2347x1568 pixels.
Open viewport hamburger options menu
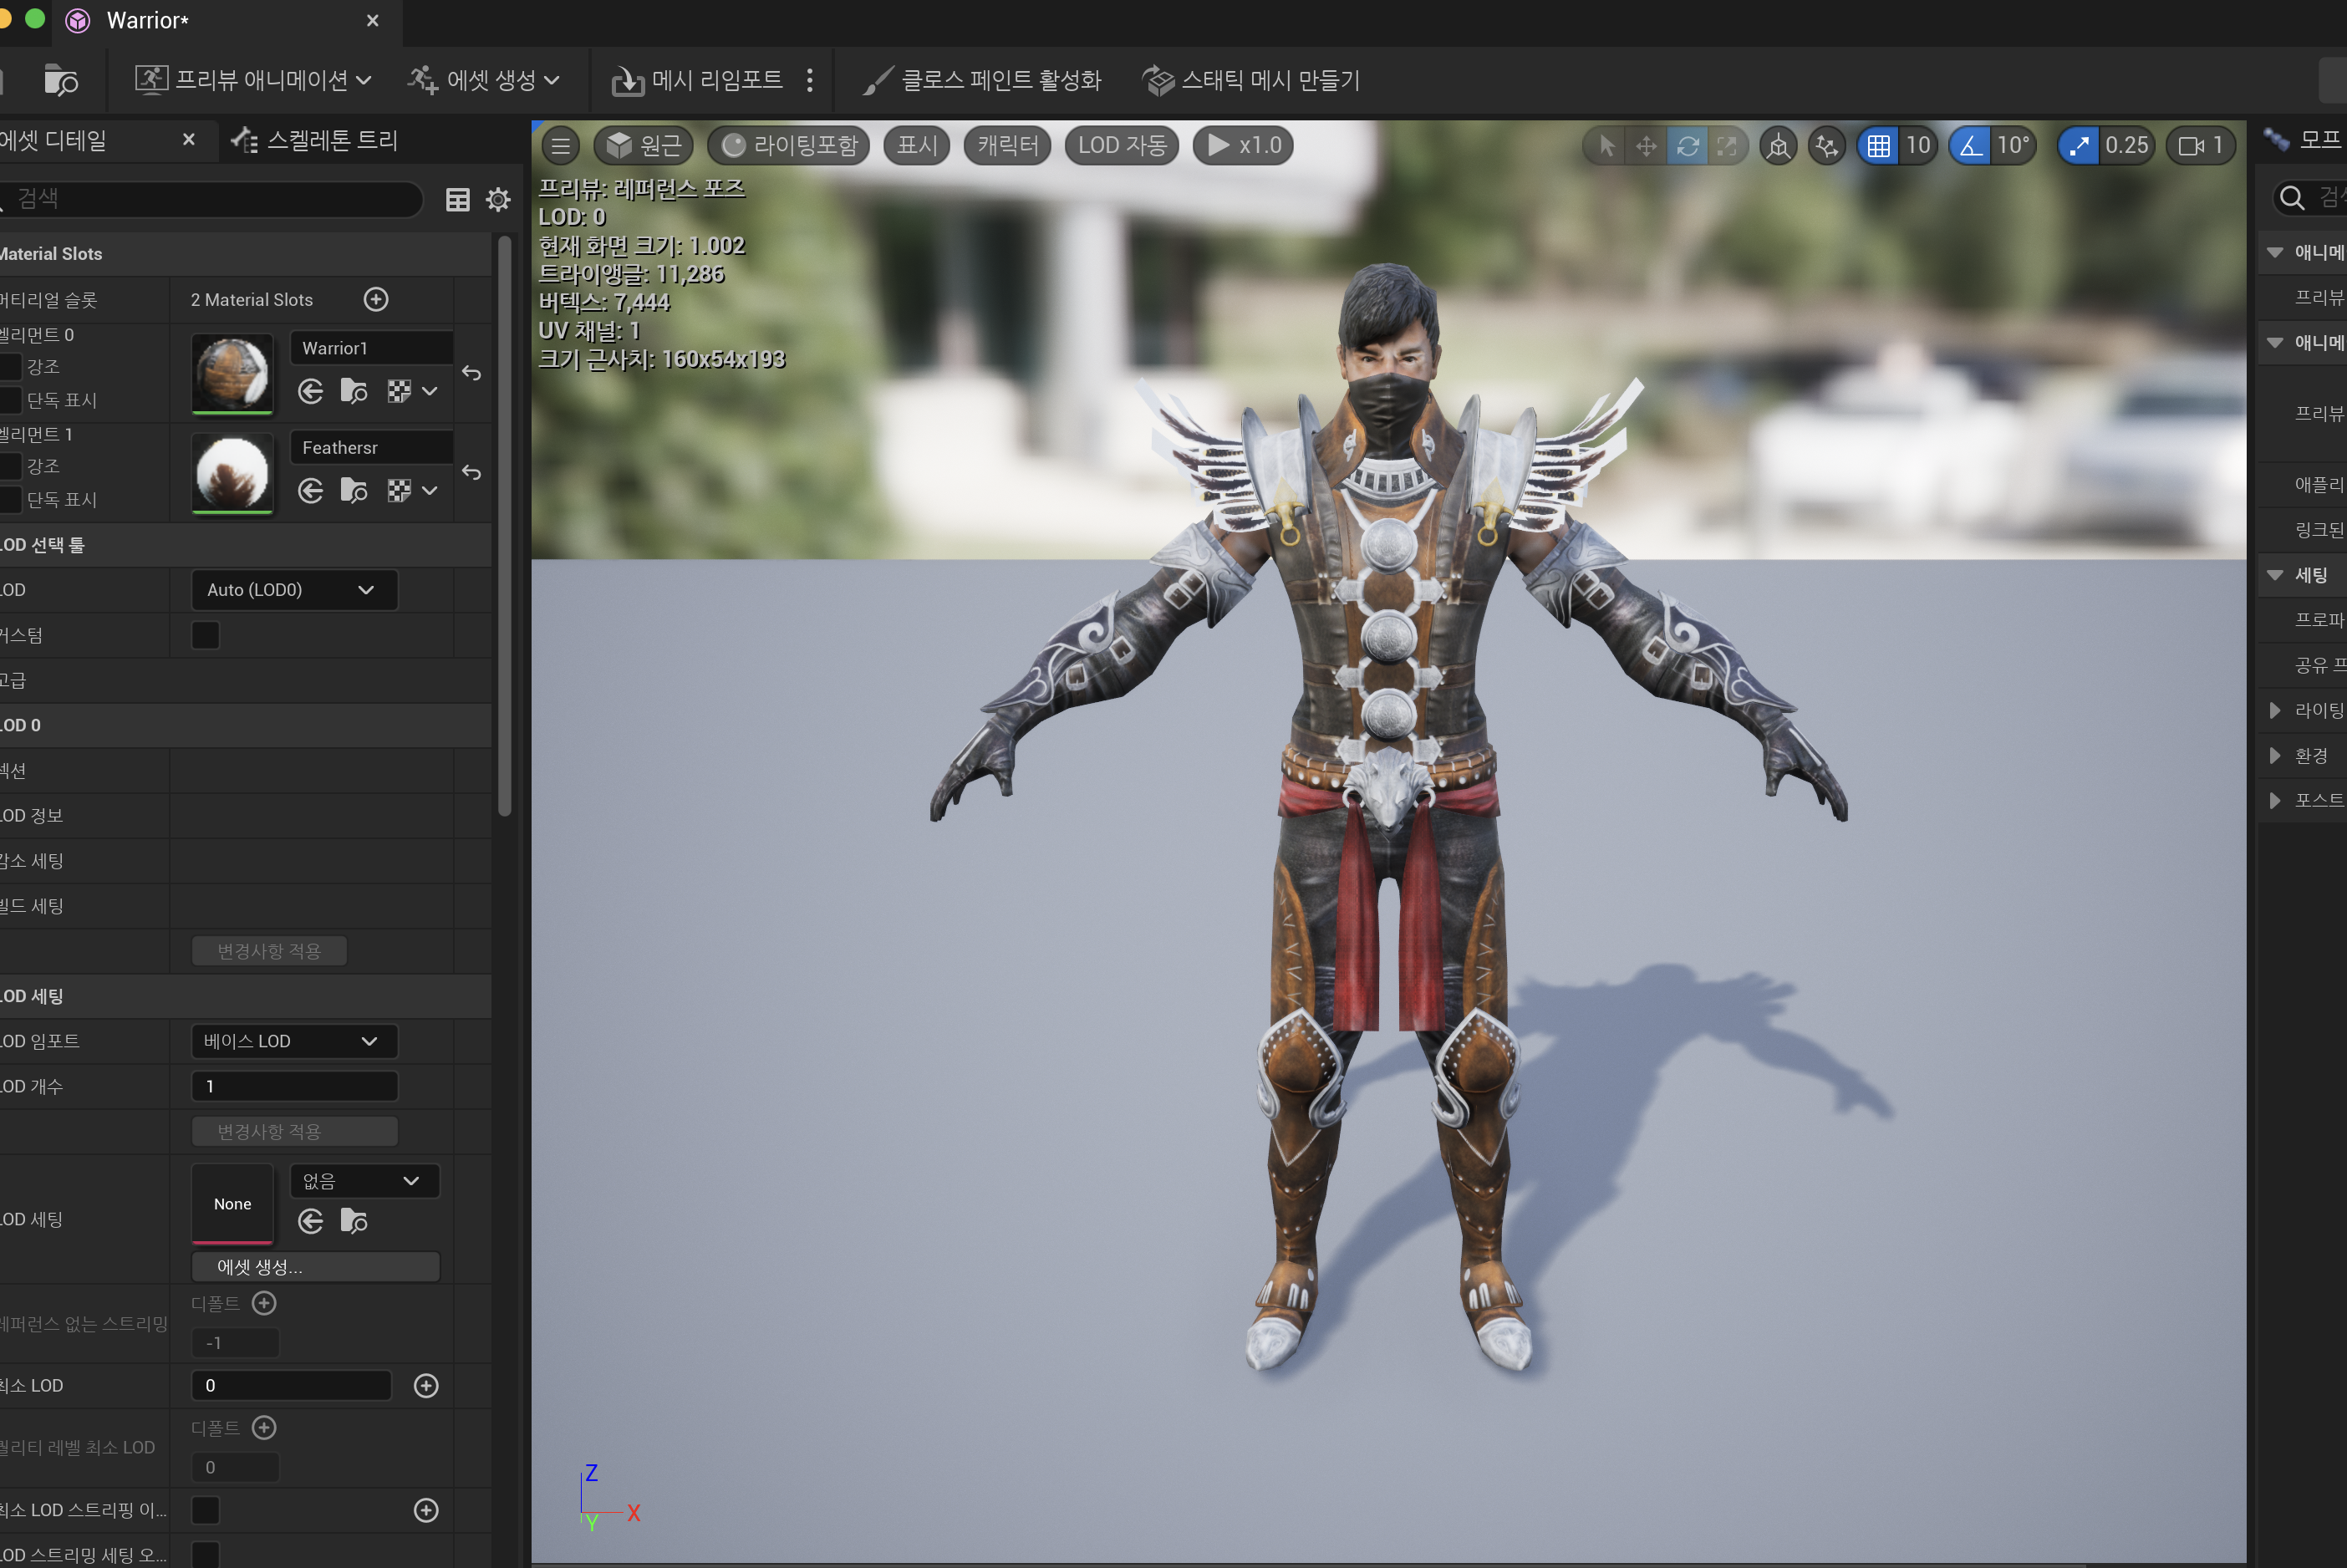click(561, 146)
